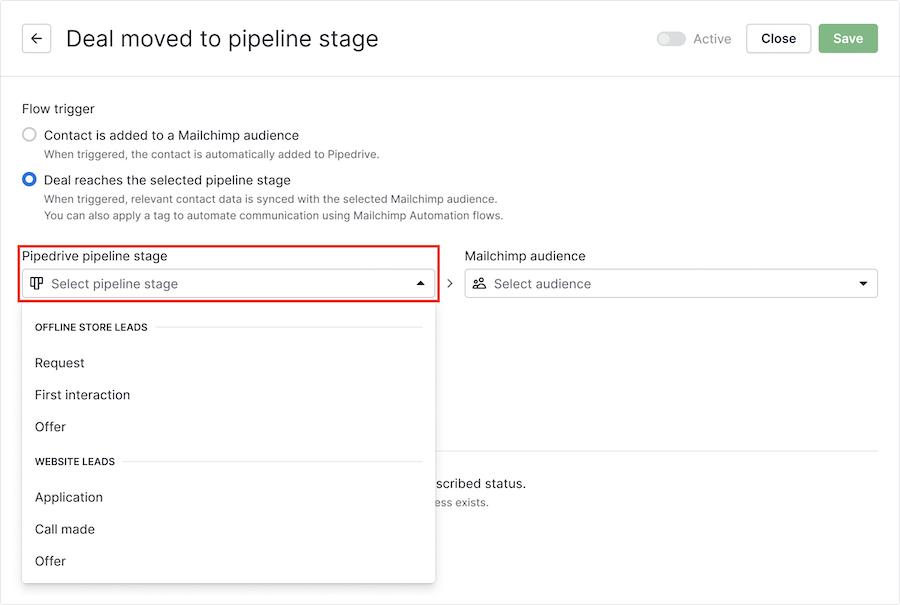Select the Deal moved to pipeline stage title
Viewport: 900px width, 605px height.
221,38
